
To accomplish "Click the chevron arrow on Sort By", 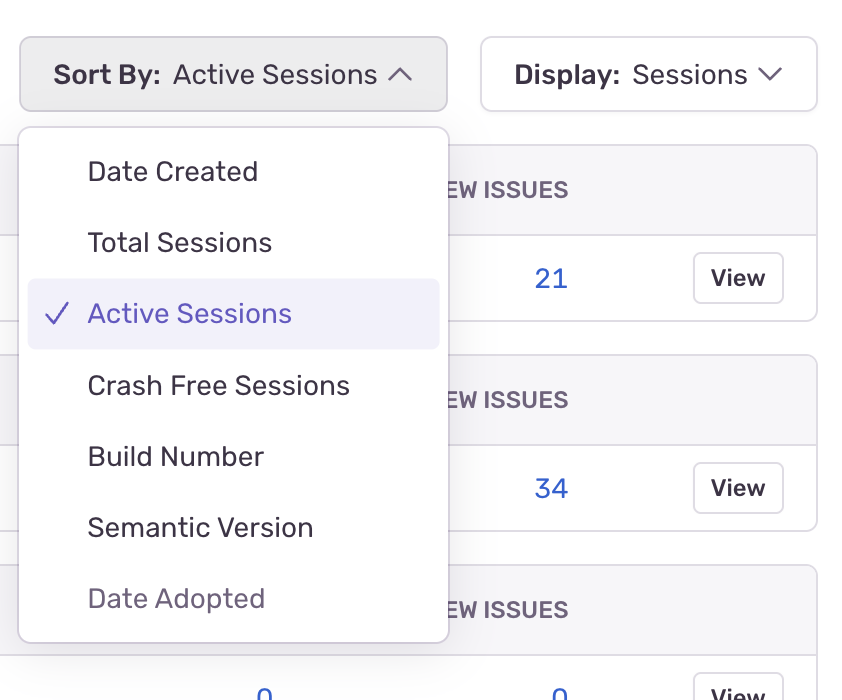I will [x=400, y=75].
